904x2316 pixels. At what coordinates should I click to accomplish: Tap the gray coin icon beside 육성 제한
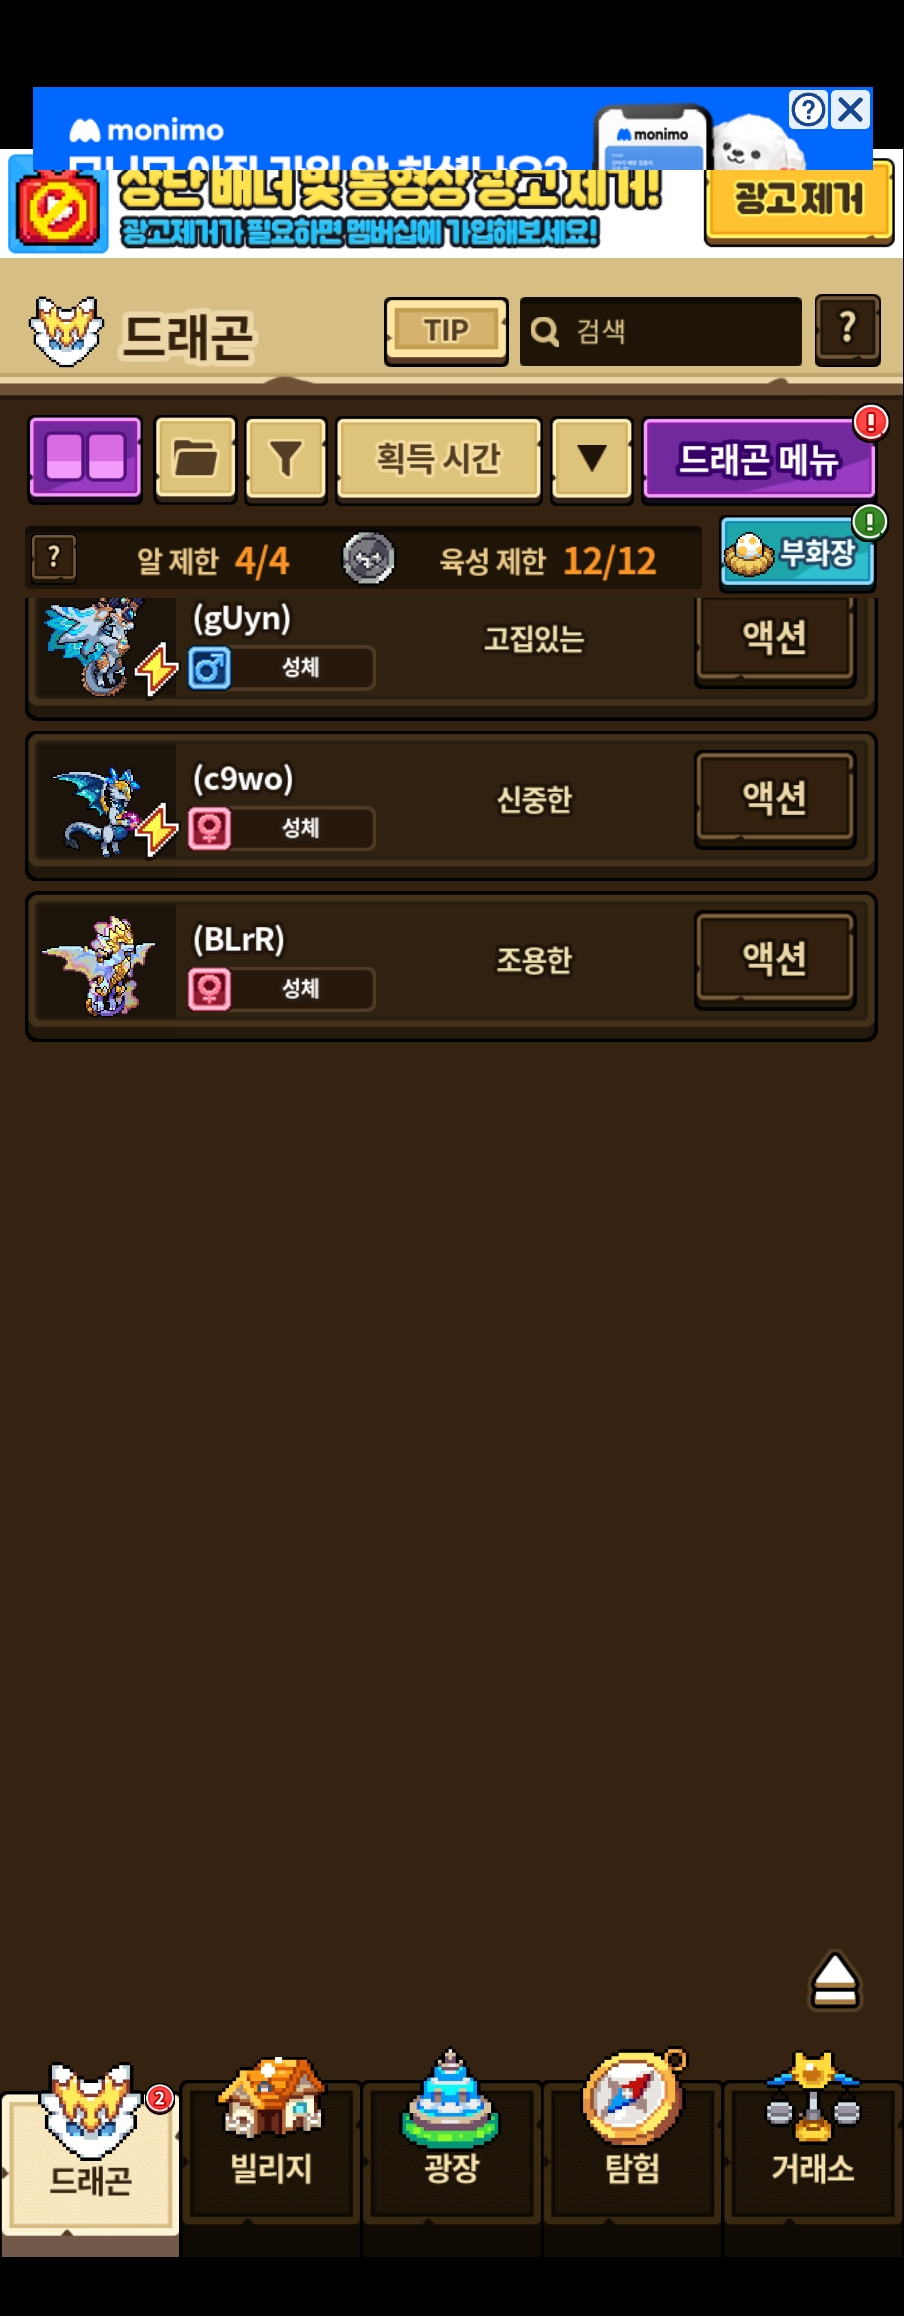coord(369,558)
